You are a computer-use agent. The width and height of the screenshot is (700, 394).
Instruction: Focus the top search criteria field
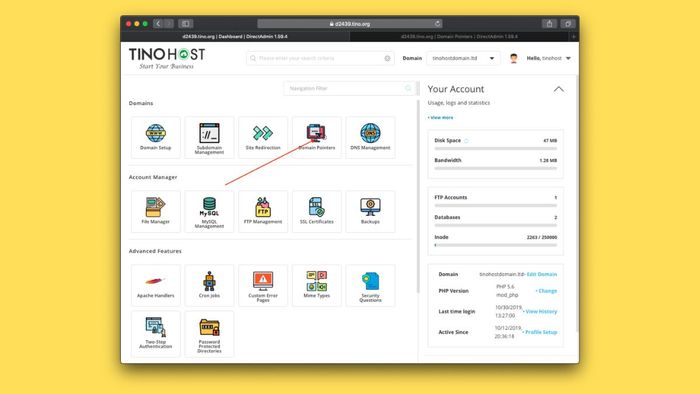coord(320,58)
